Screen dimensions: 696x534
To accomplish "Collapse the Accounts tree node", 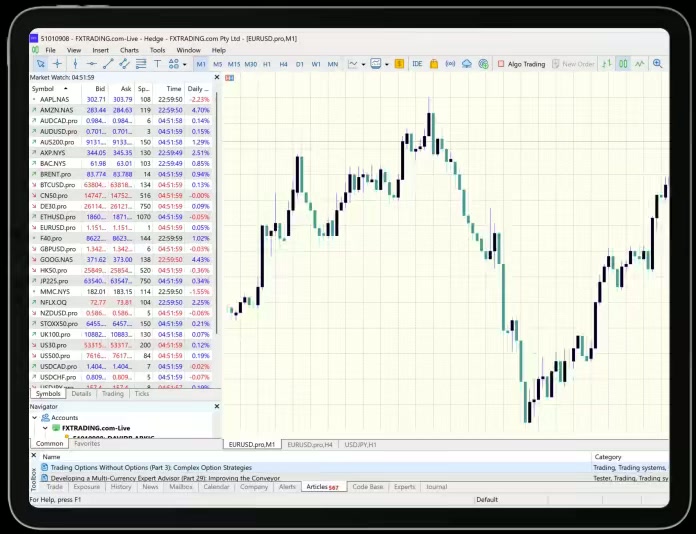I will click(35, 418).
